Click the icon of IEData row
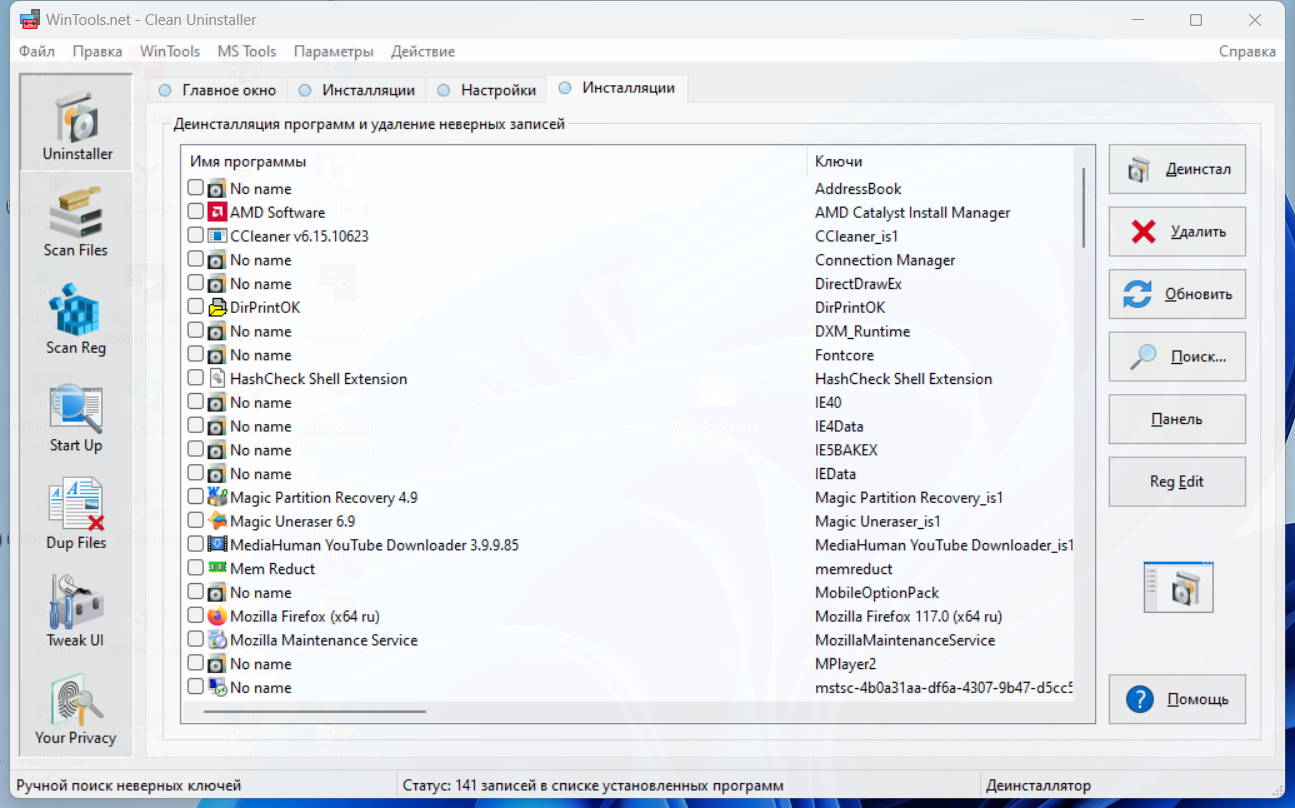Screen dimensions: 1295x808 (x=217, y=474)
